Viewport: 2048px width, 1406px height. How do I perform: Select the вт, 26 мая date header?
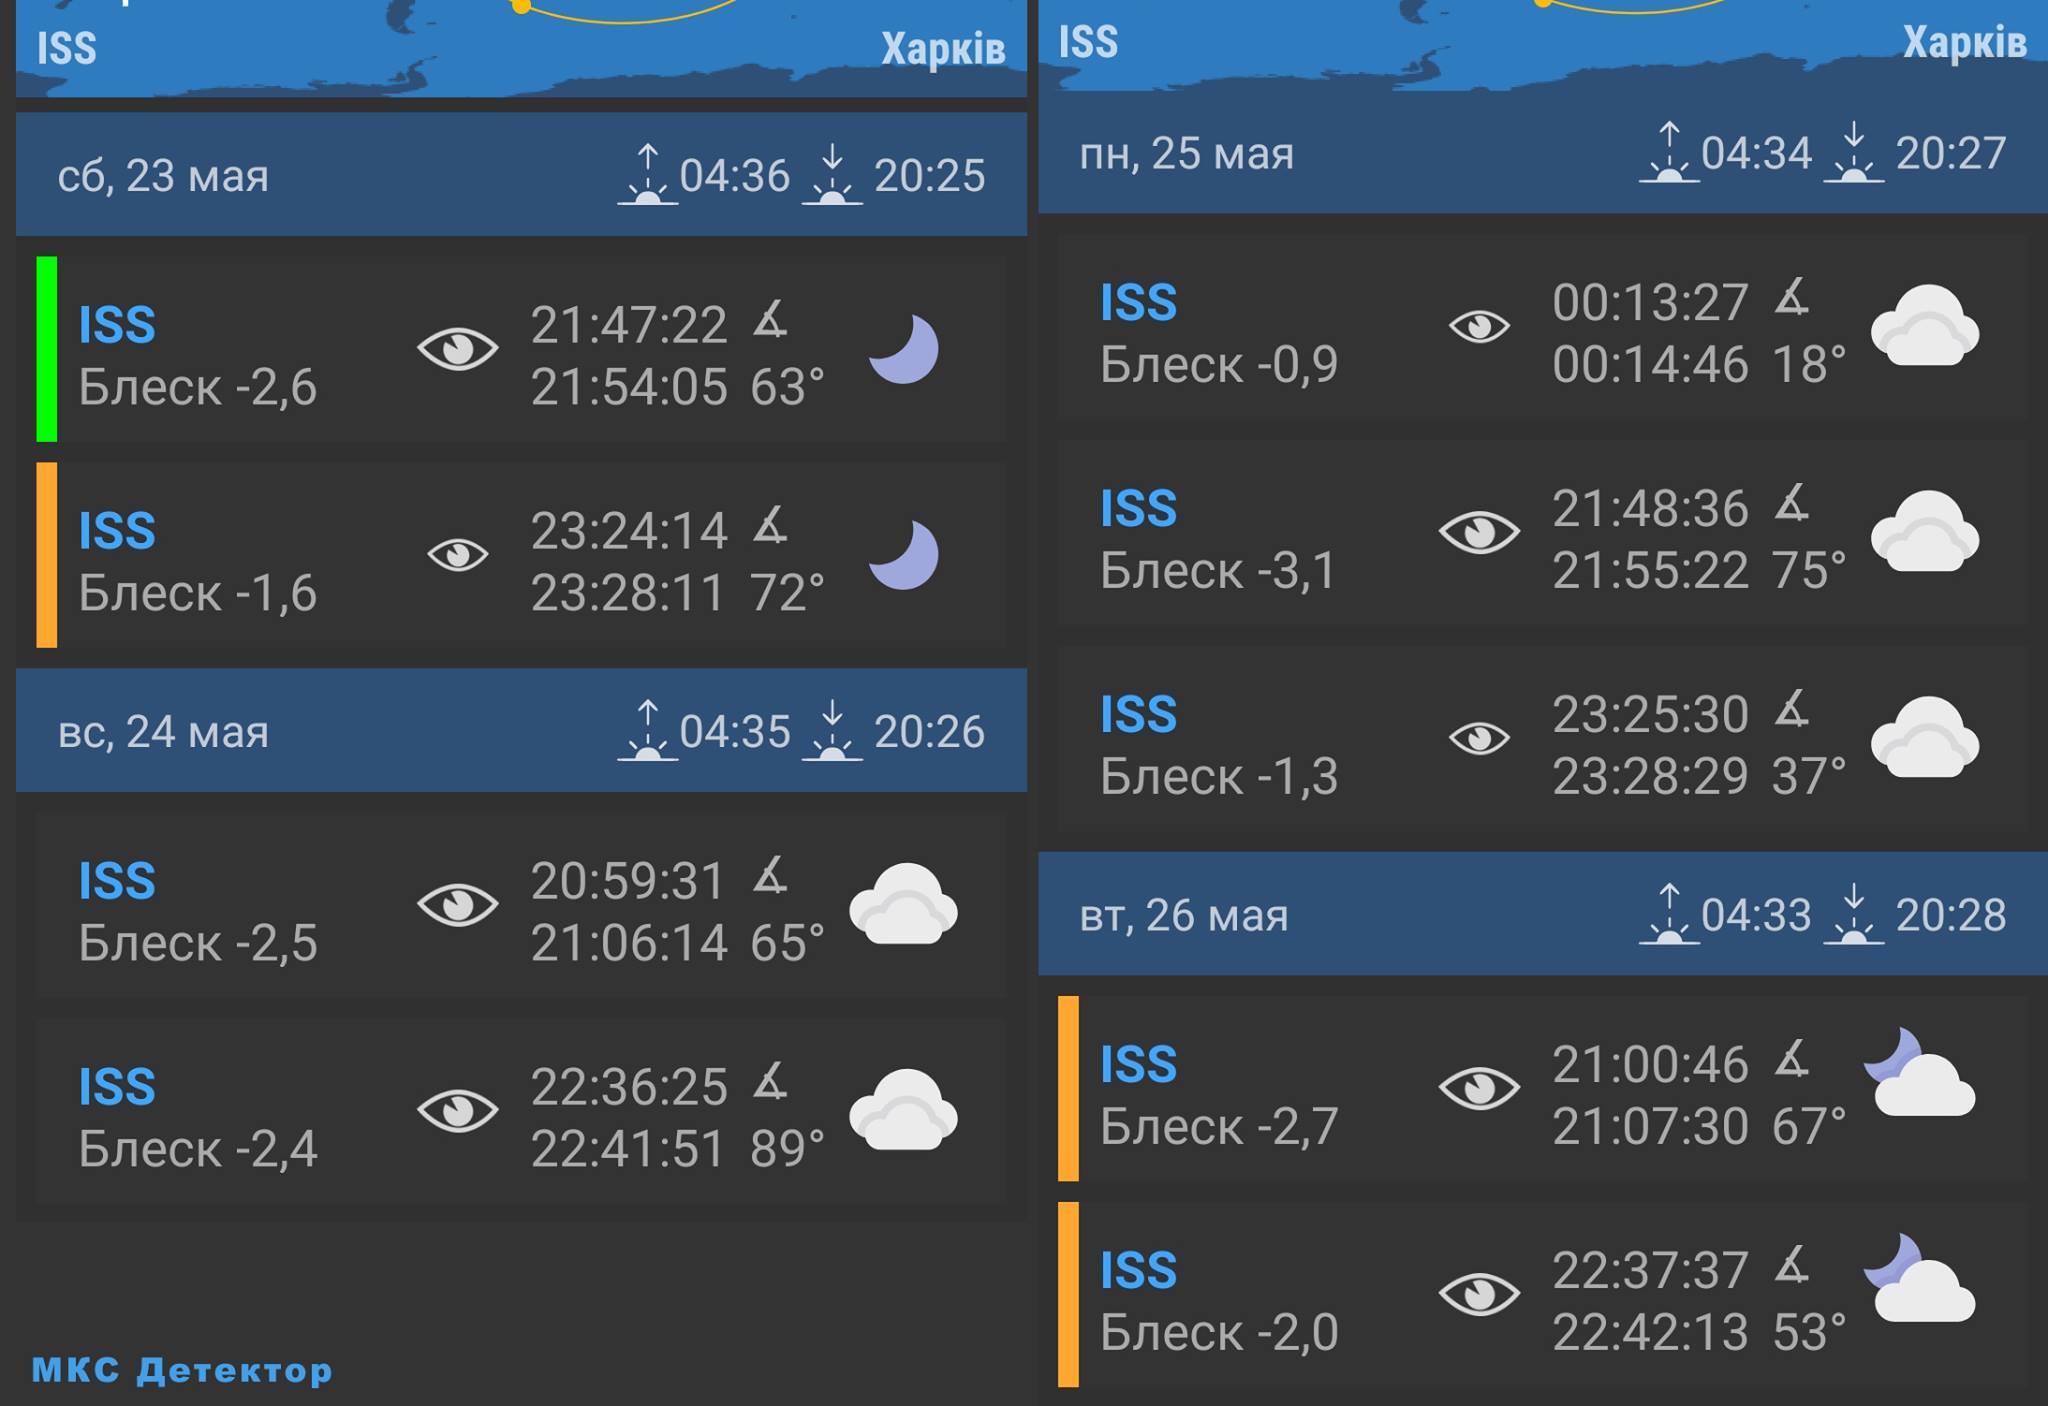point(1543,914)
